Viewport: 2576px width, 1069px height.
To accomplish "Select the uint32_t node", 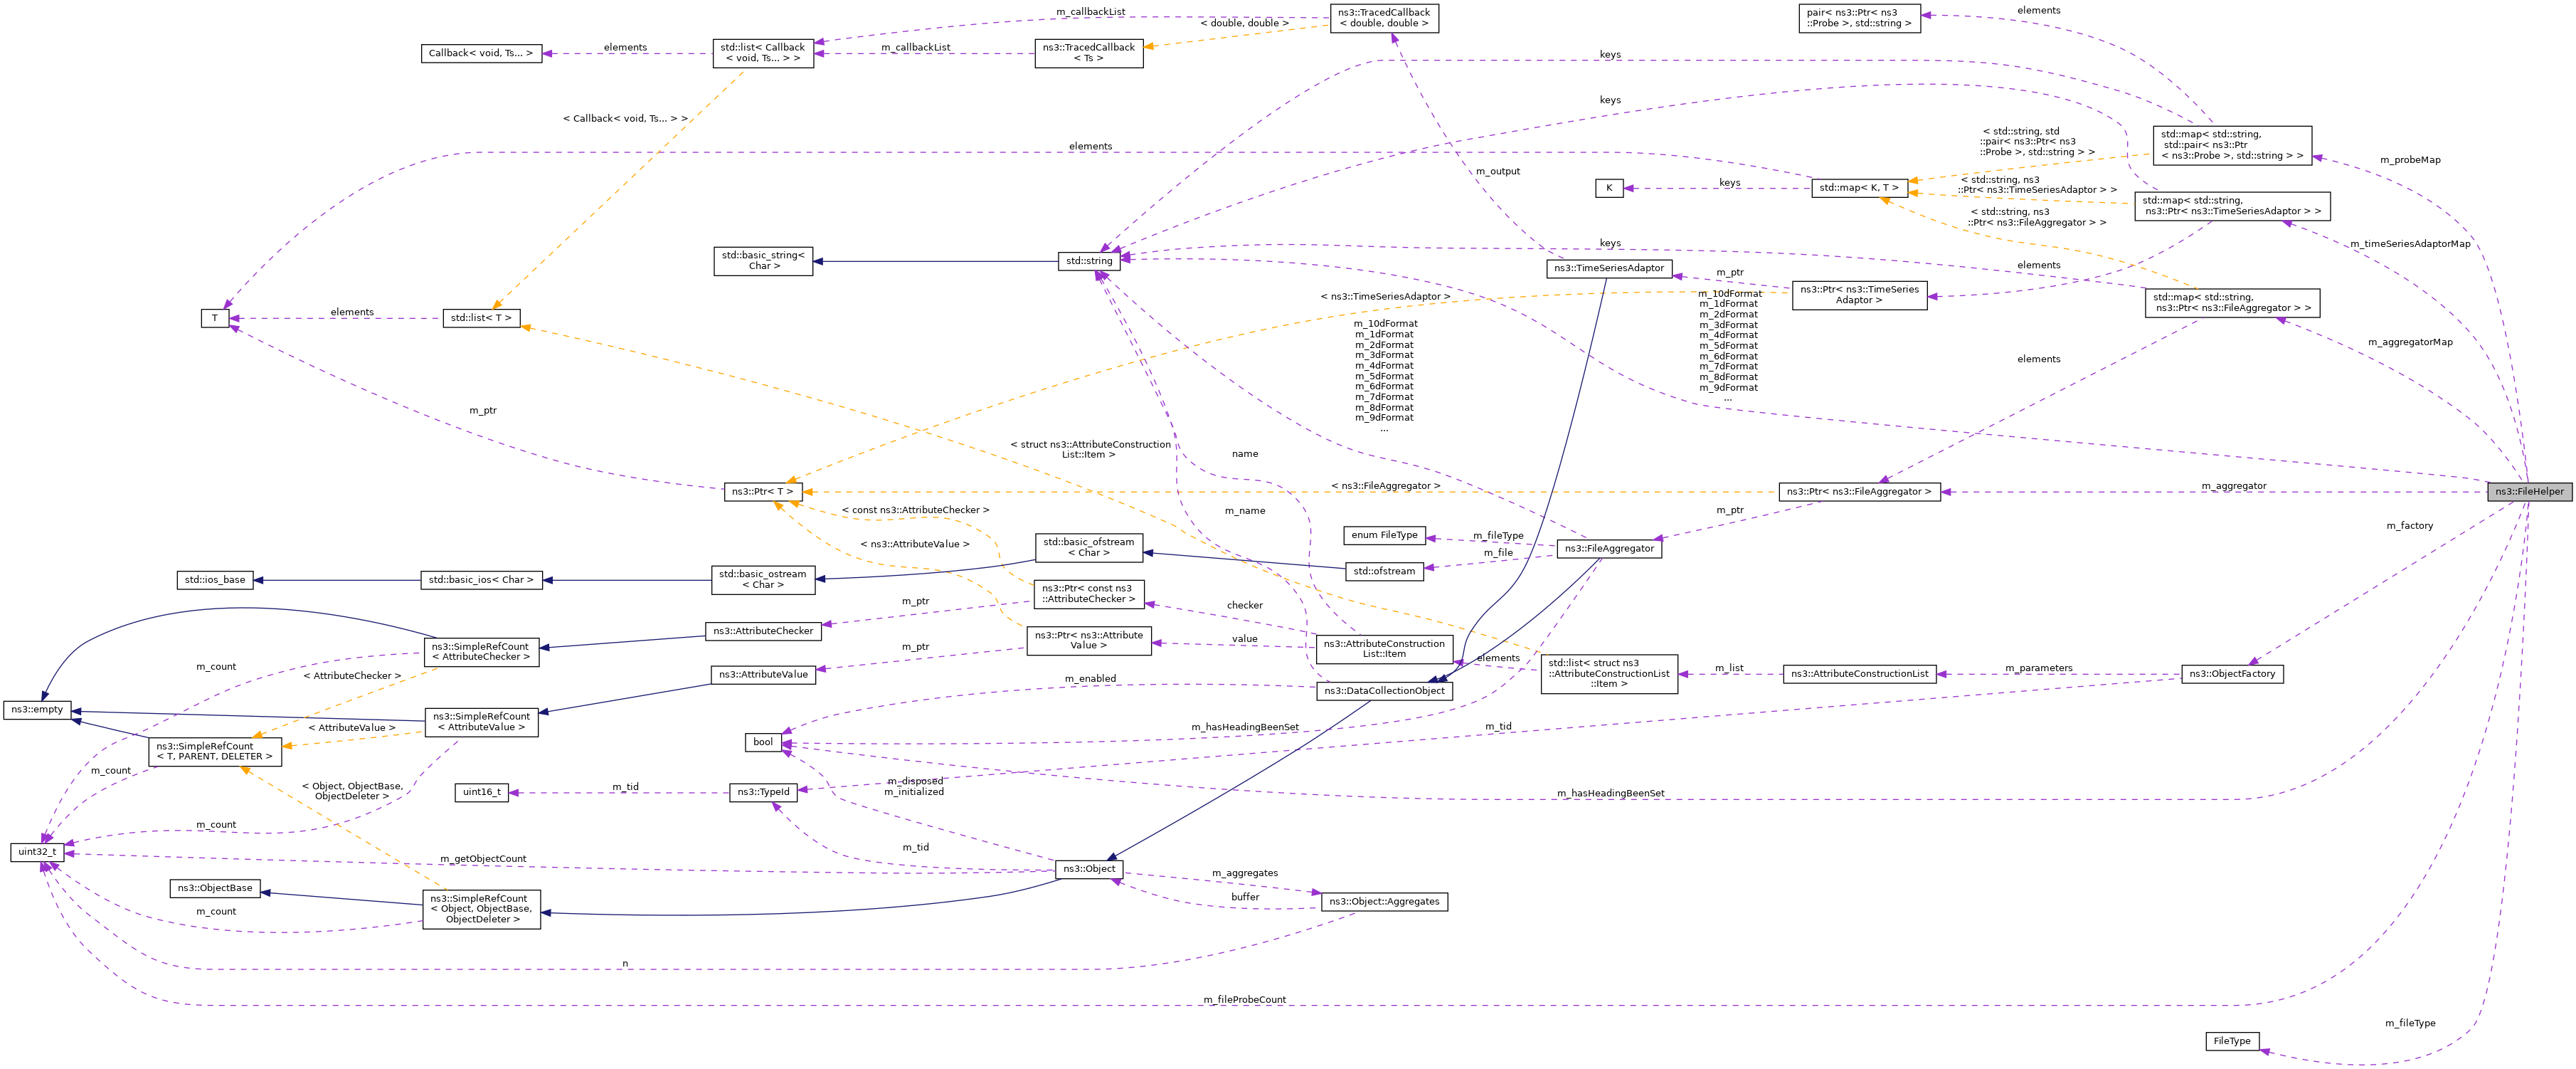I will tap(37, 852).
